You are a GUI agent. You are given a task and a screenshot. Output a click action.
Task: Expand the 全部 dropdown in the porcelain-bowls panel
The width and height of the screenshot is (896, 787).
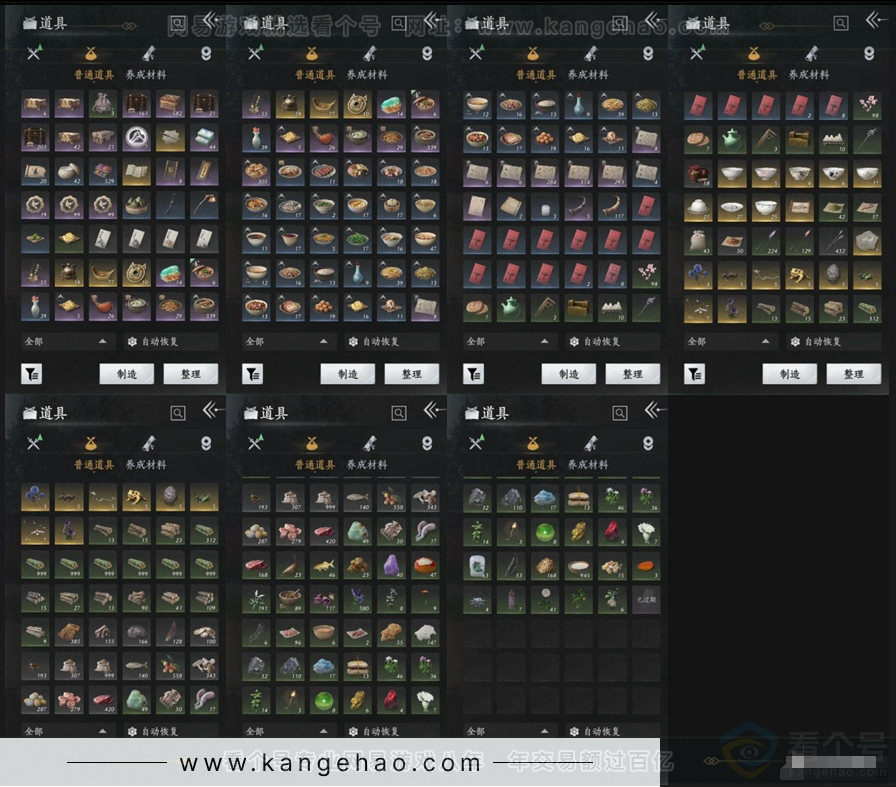tap(731, 341)
